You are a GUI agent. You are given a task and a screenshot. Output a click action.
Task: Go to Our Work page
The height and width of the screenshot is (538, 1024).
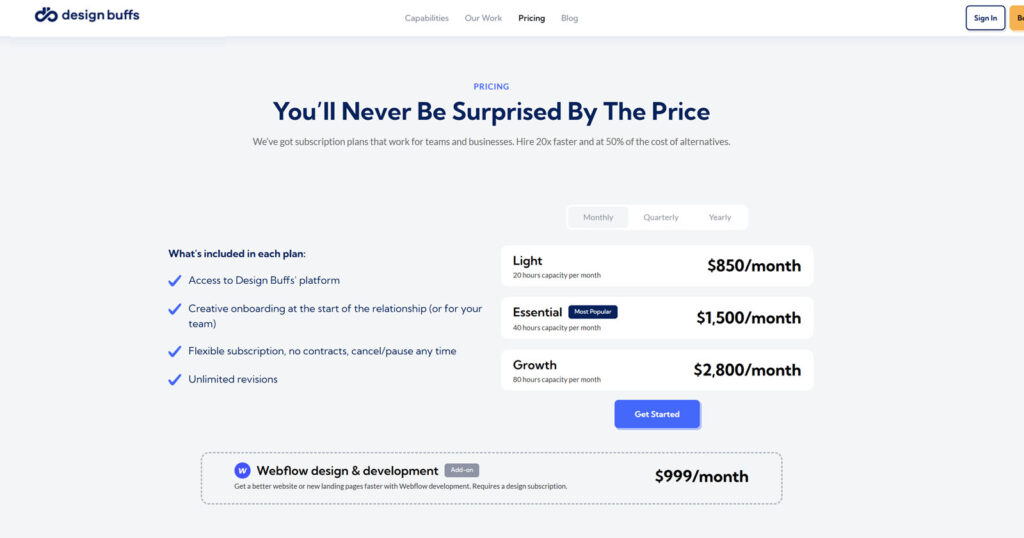pyautogui.click(x=483, y=18)
